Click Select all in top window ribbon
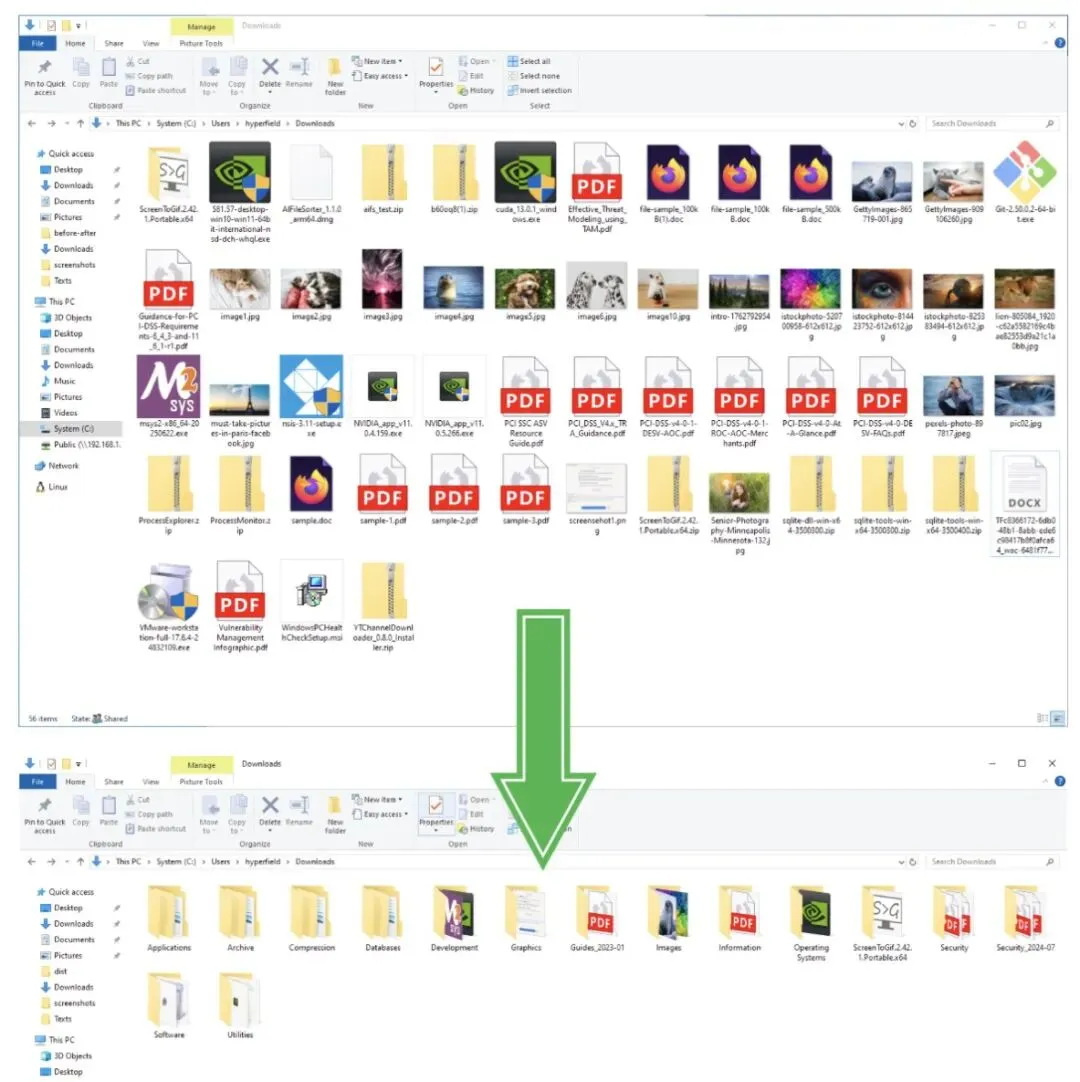Image resolution: width=1080 pixels, height=1082 pixels. tap(529, 61)
